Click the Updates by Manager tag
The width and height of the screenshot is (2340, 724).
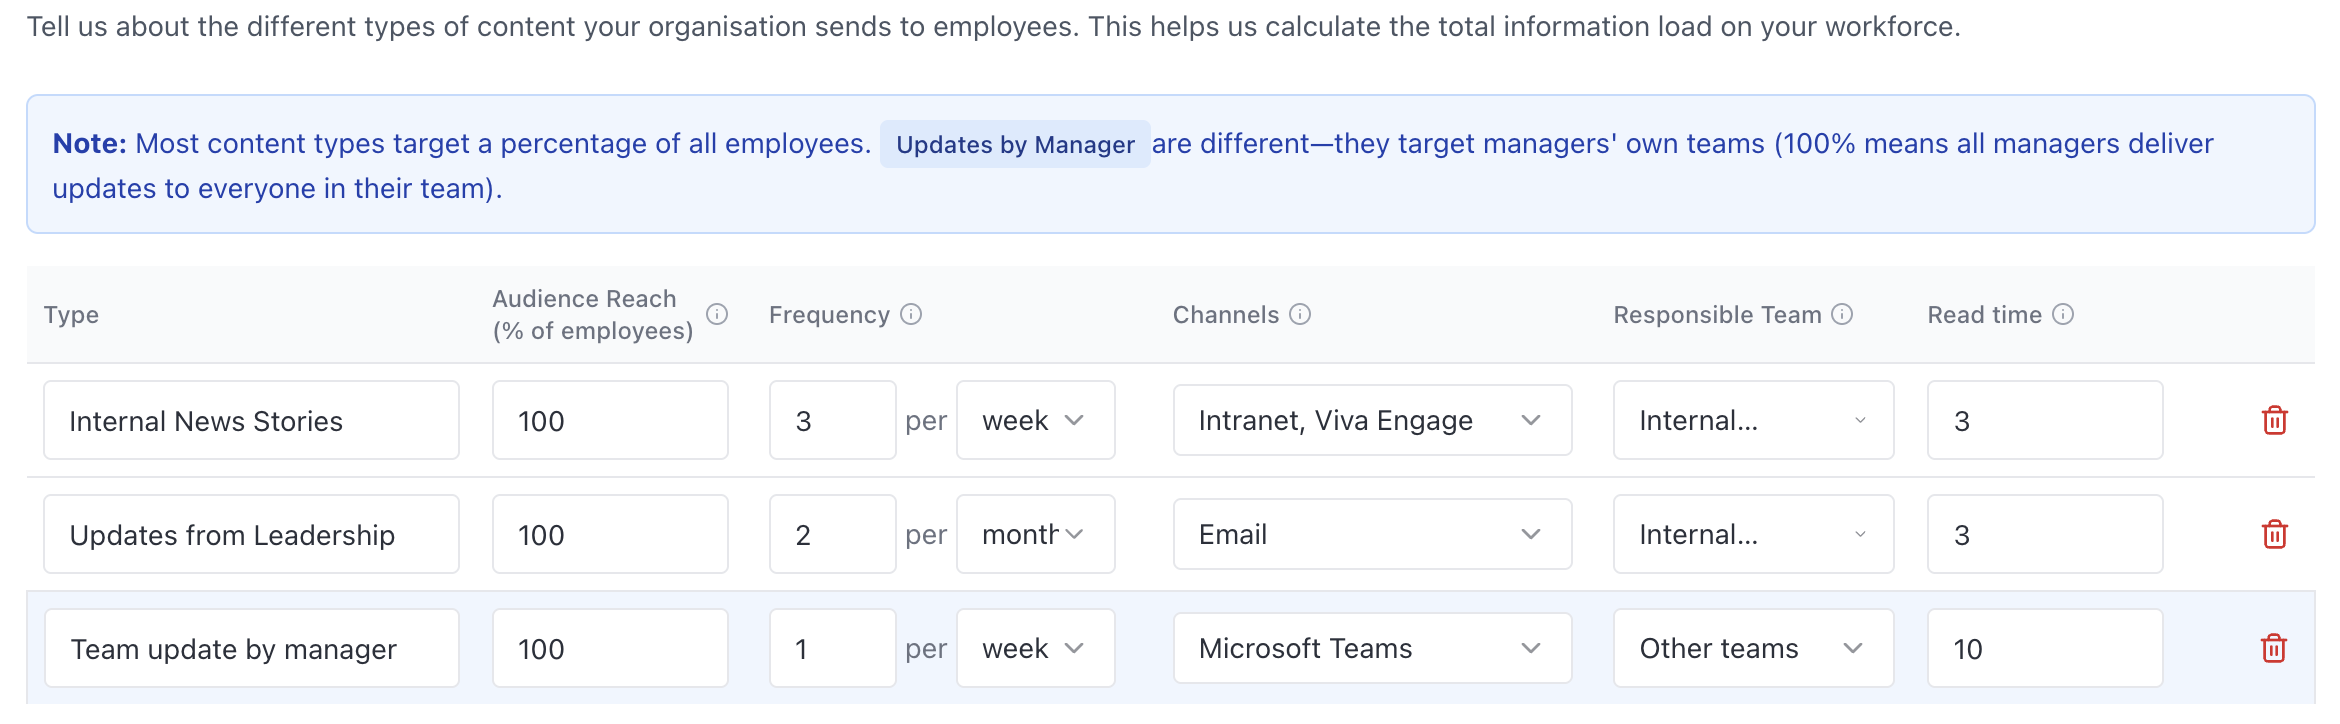1015,145
